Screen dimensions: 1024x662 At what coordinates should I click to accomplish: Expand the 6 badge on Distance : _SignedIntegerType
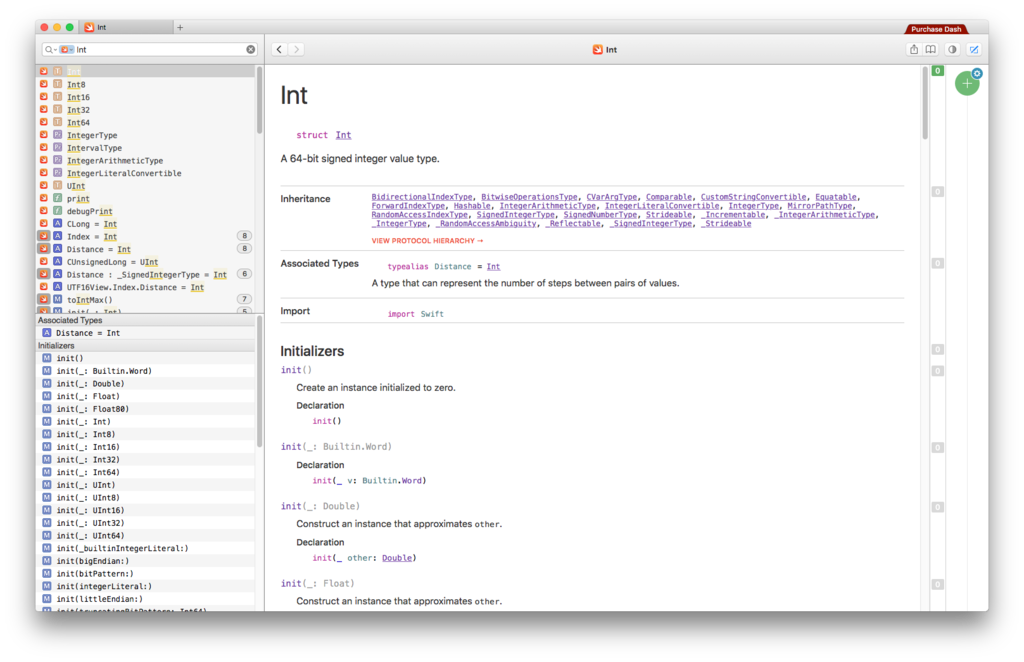pos(244,274)
